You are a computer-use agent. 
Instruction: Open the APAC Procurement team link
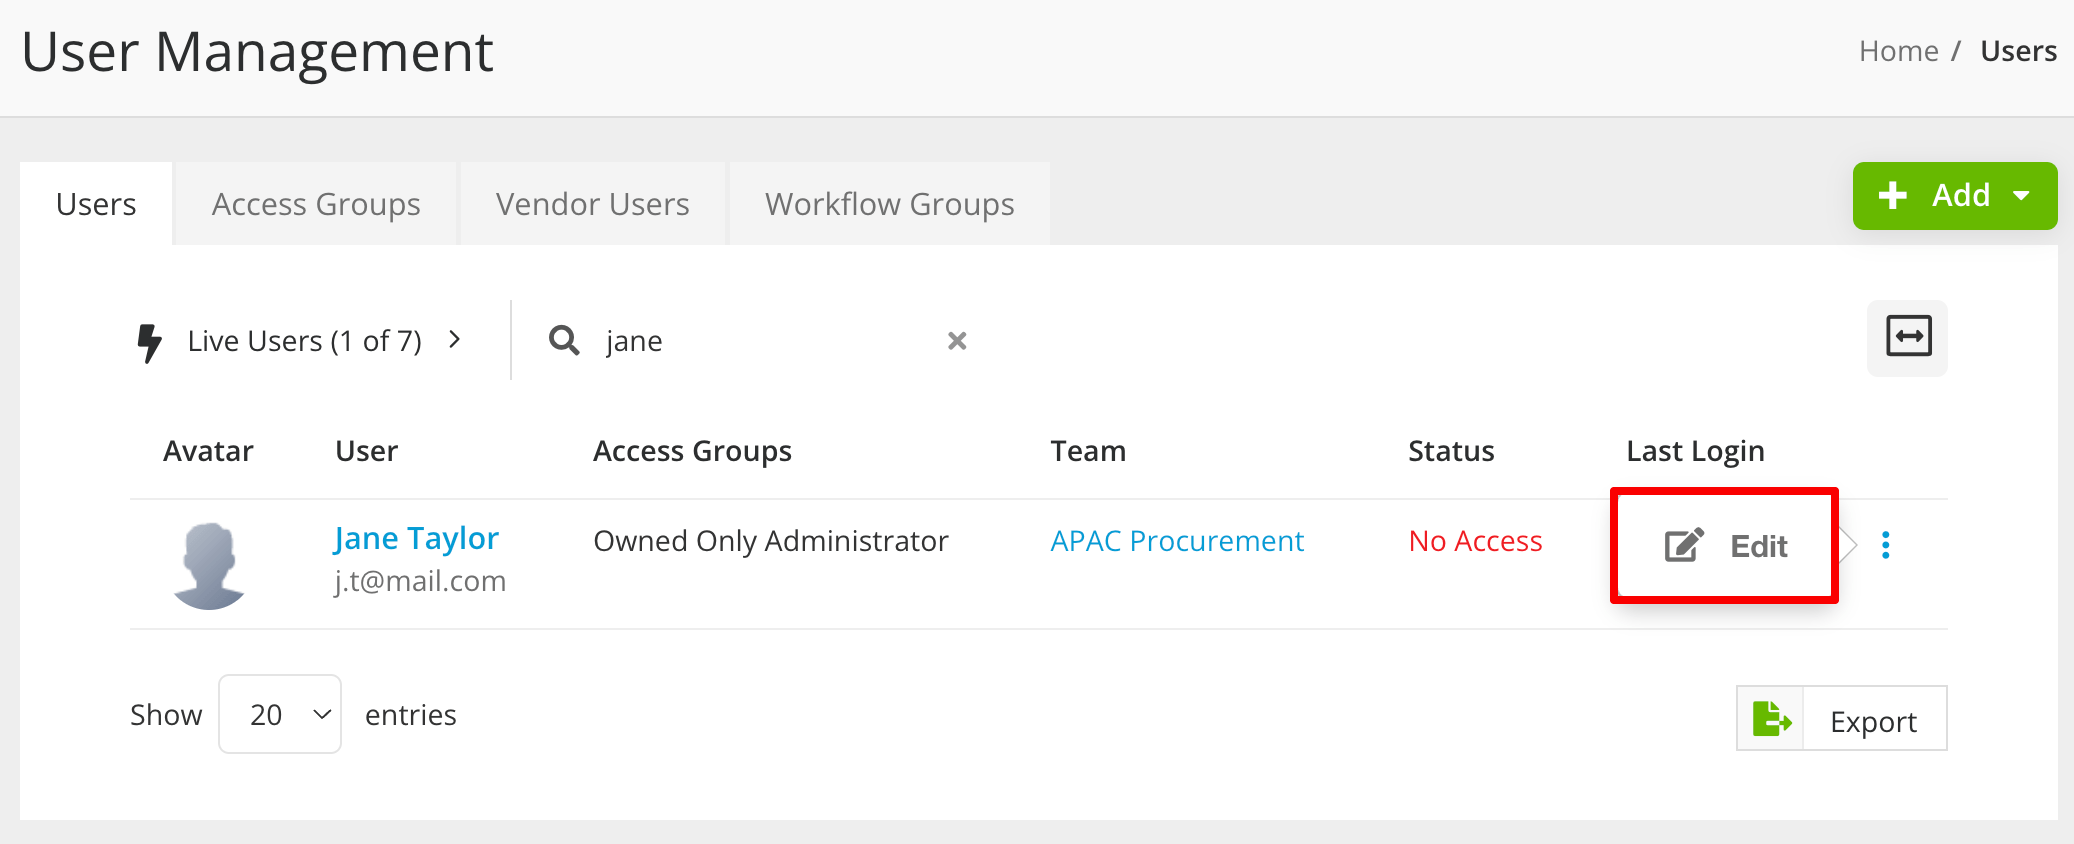(x=1177, y=541)
